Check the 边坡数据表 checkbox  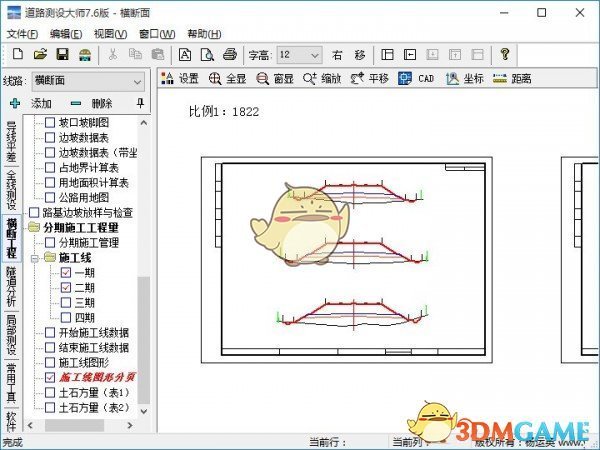click(50, 137)
